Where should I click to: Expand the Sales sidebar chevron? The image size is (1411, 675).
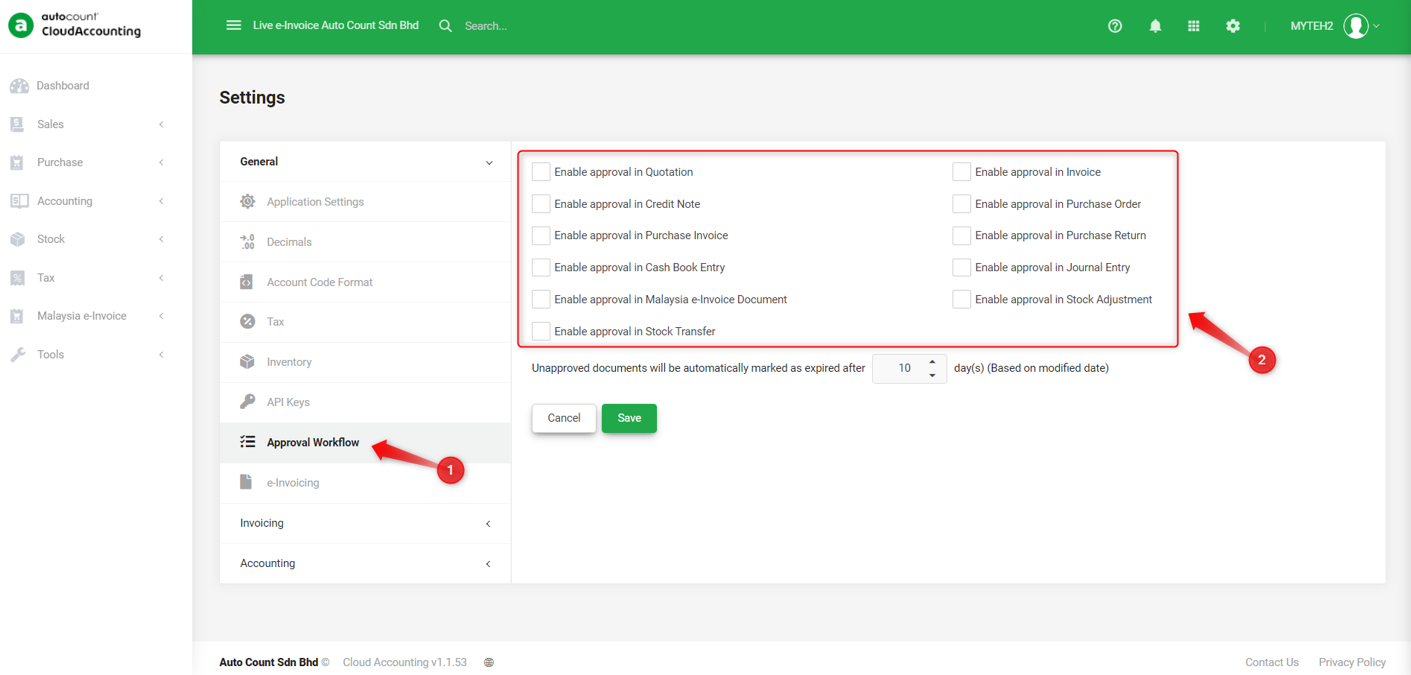161,125
